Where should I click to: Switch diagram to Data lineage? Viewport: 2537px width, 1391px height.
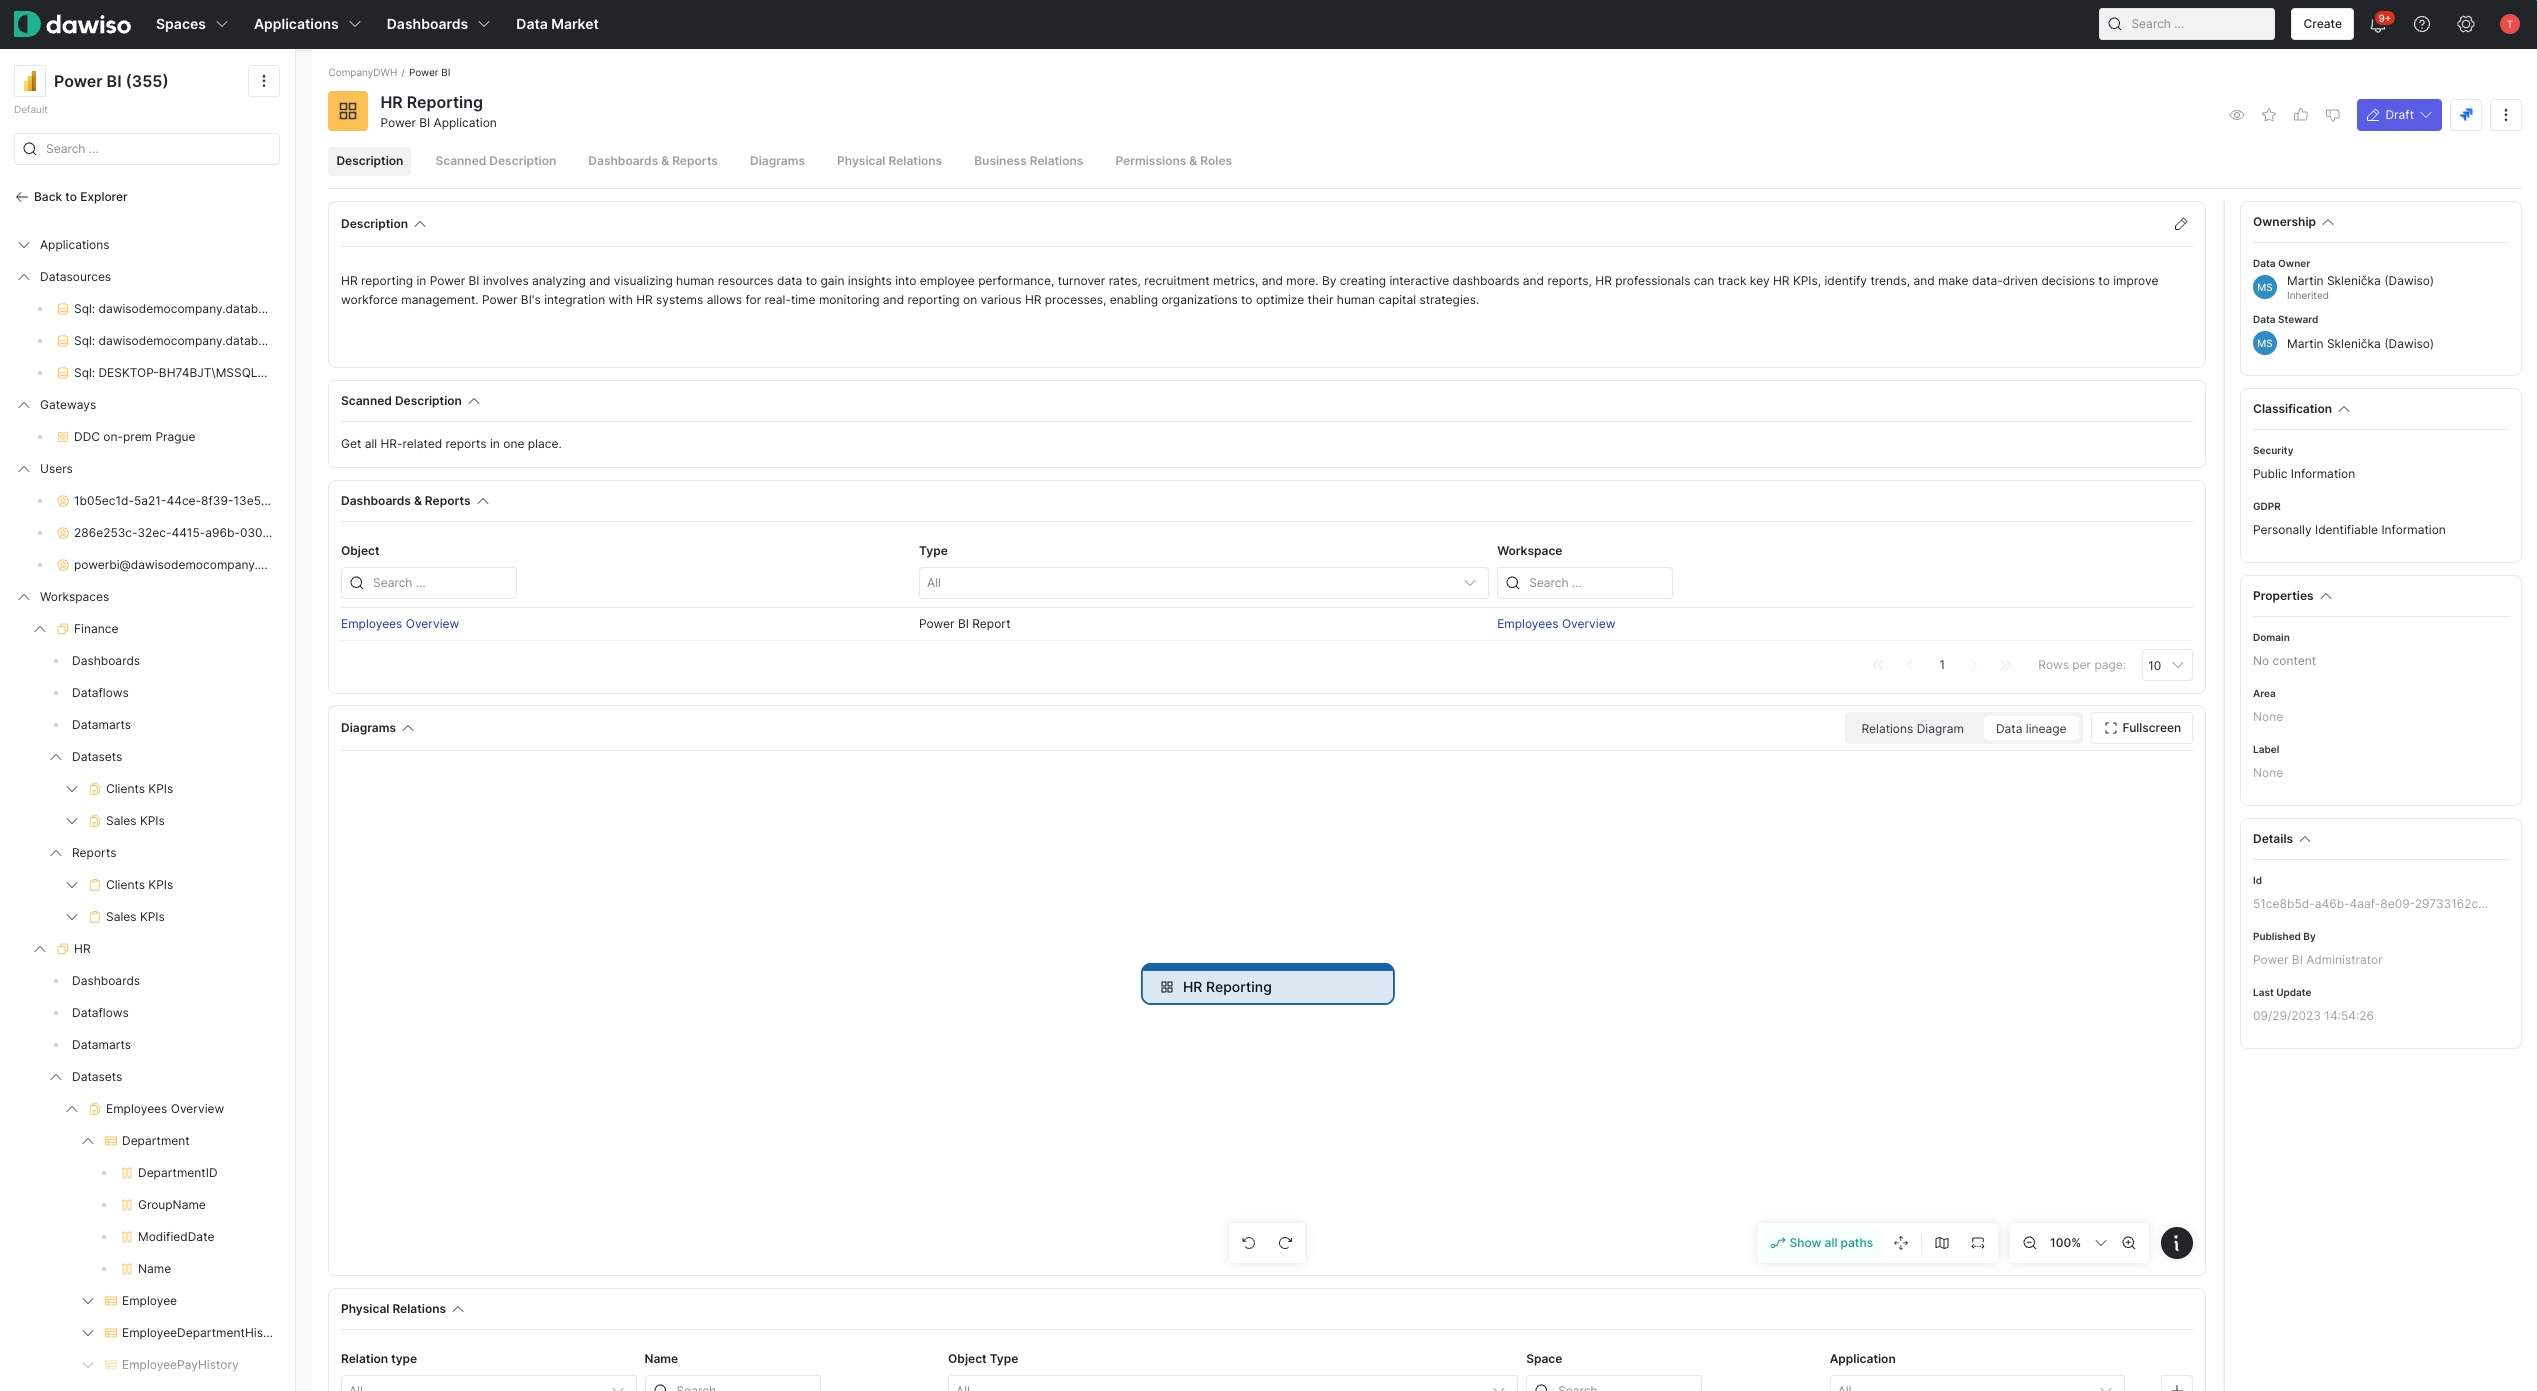tap(2030, 729)
